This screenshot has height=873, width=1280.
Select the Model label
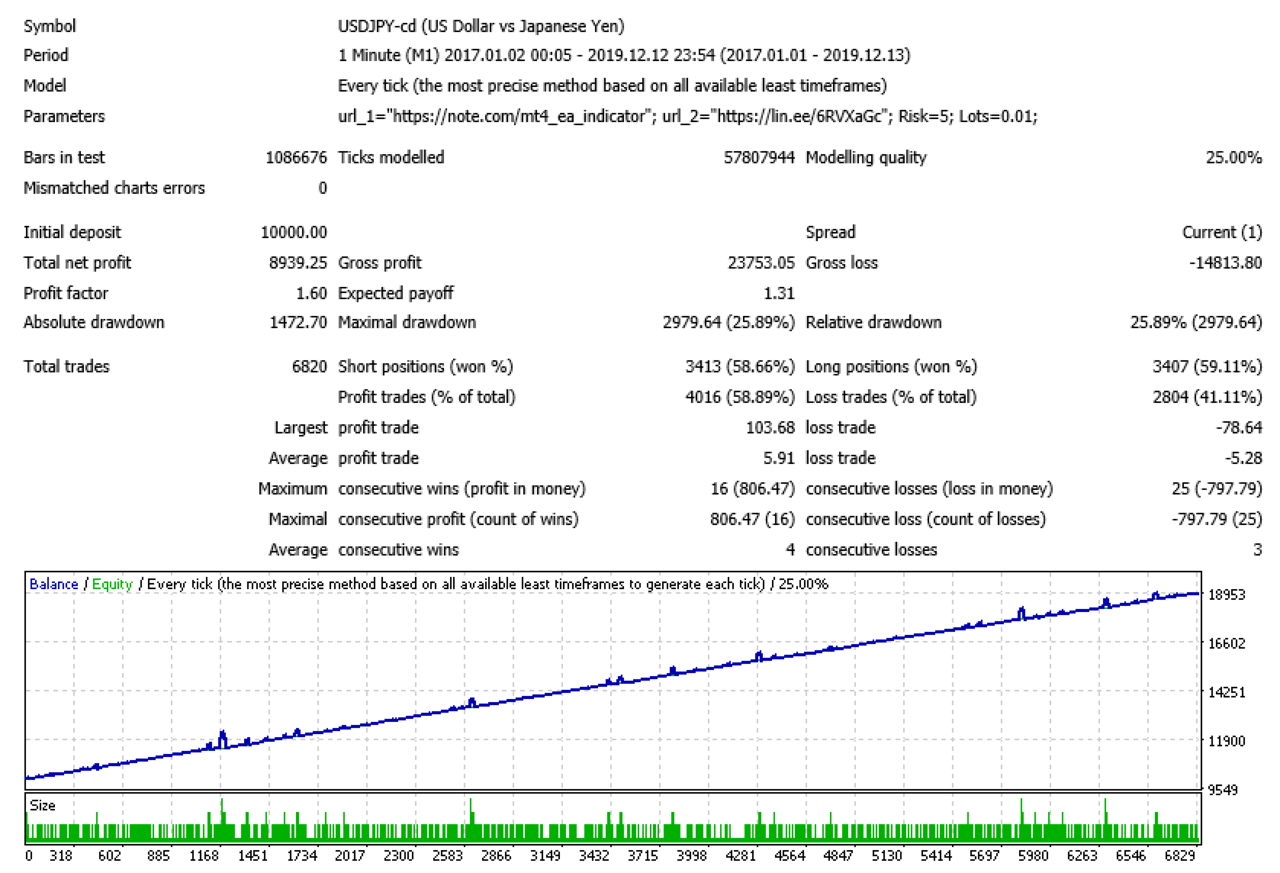pyautogui.click(x=45, y=86)
